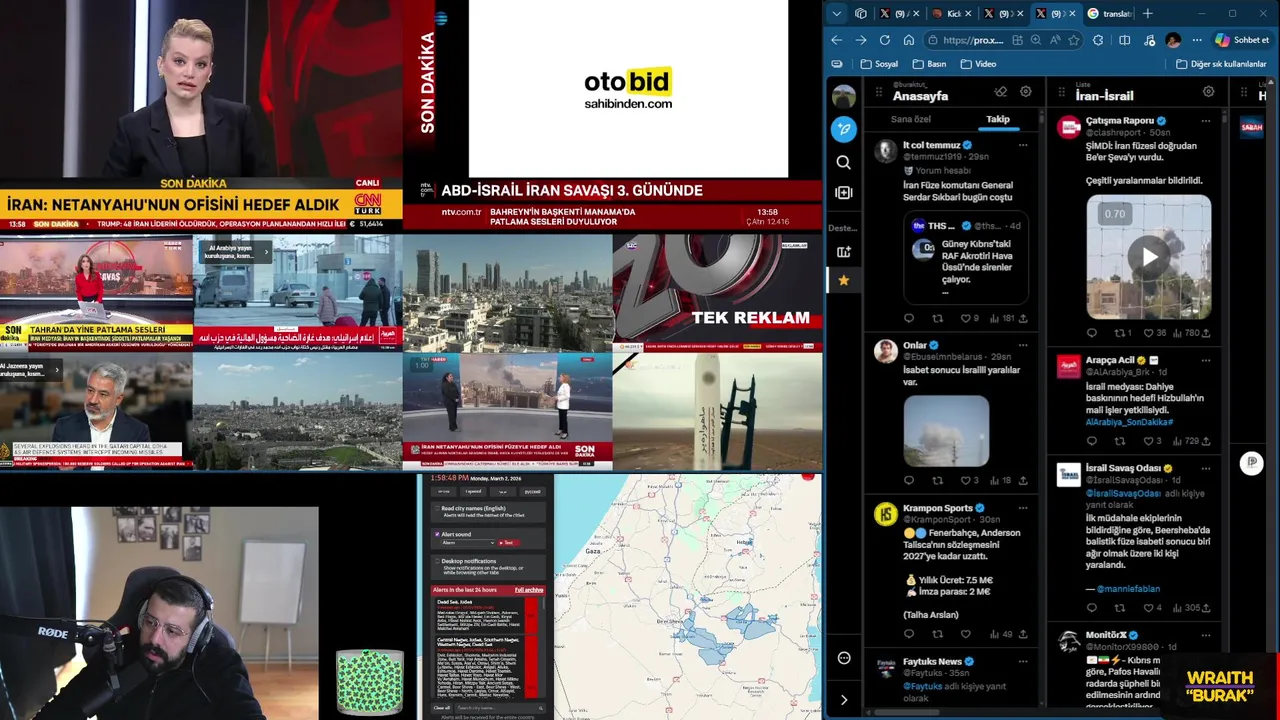Switch to the translate Google tab
1280x720 pixels.
[1110, 13]
